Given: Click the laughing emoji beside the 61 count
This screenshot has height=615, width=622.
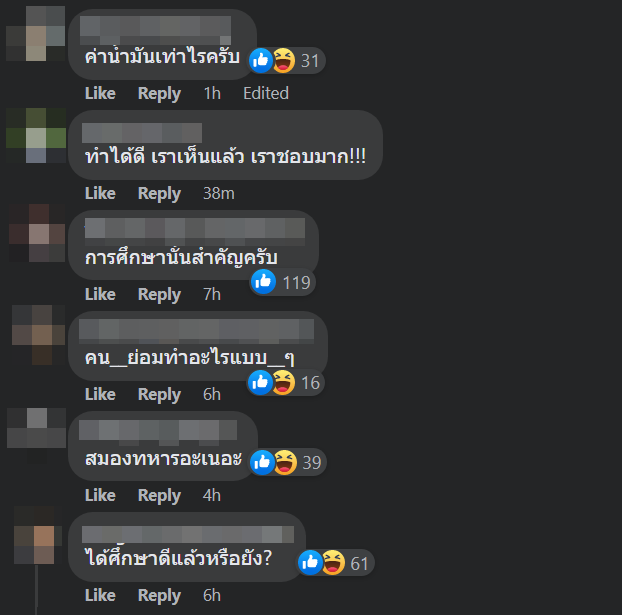Looking at the screenshot, I should (x=333, y=563).
